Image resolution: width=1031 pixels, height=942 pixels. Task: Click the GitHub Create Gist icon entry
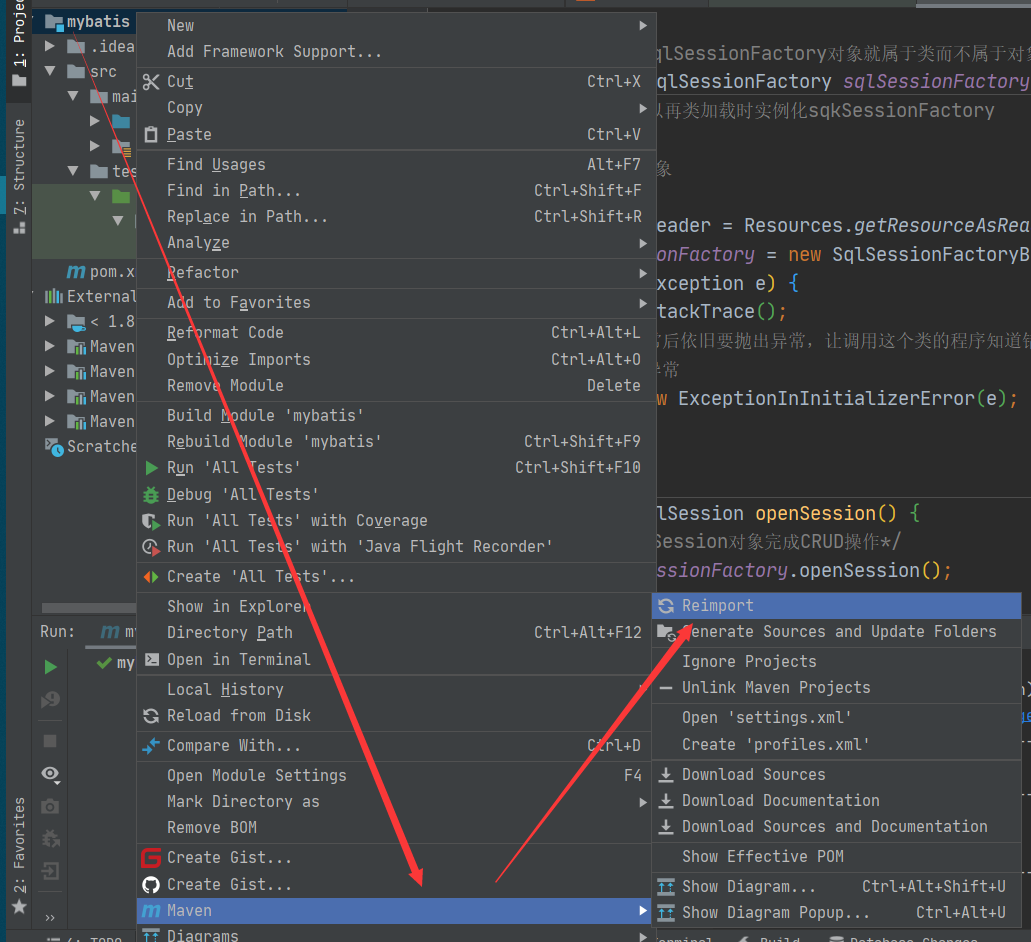pos(229,884)
